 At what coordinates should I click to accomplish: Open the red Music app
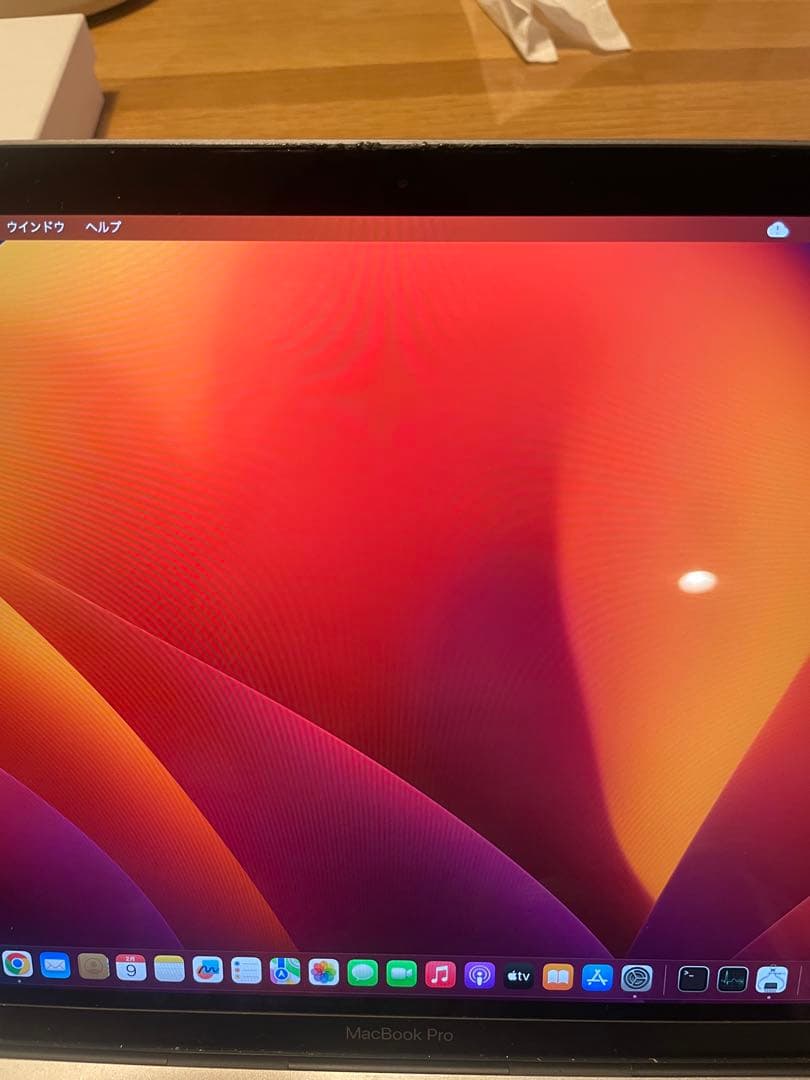click(440, 974)
